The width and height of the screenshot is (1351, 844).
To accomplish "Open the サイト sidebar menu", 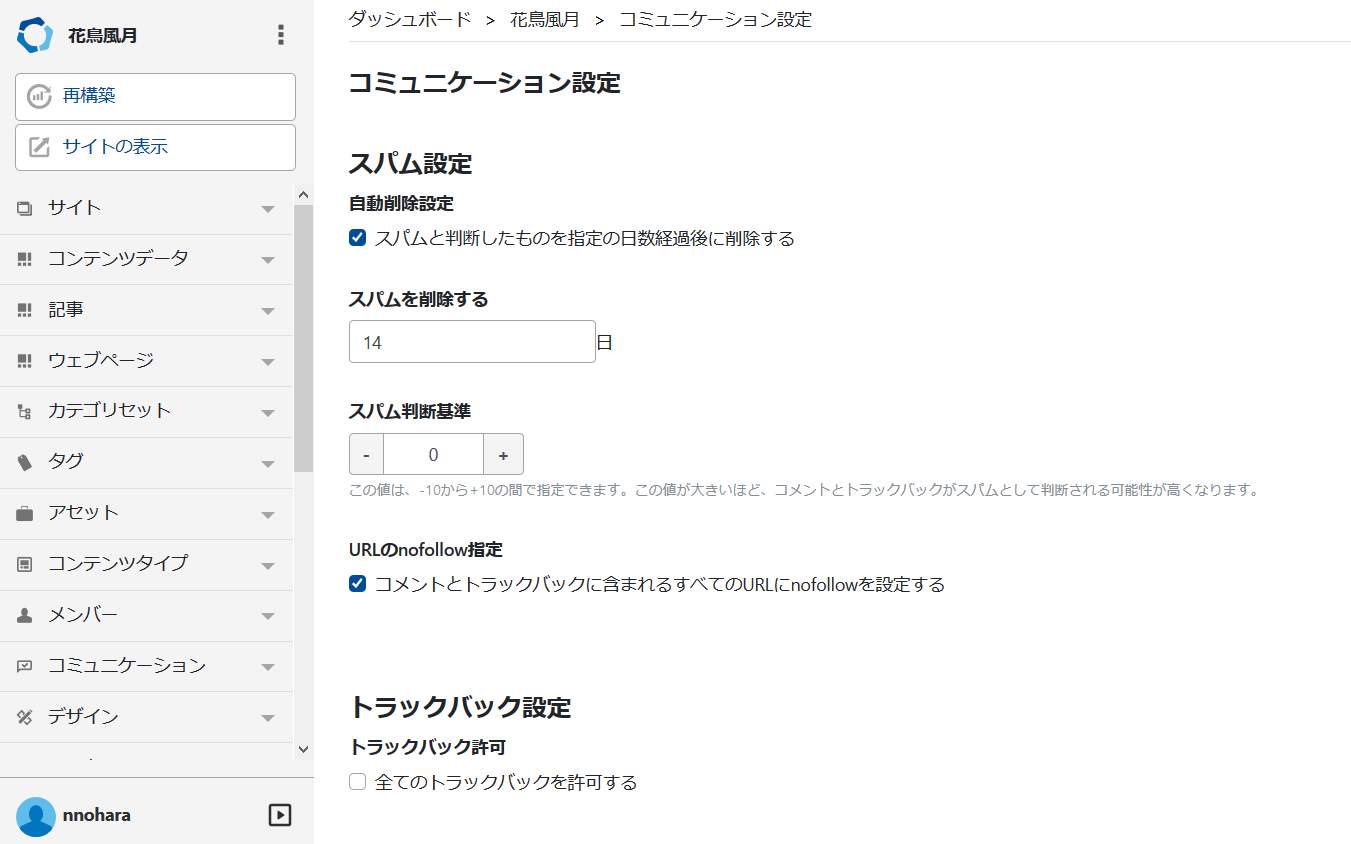I will pyautogui.click(x=147, y=208).
